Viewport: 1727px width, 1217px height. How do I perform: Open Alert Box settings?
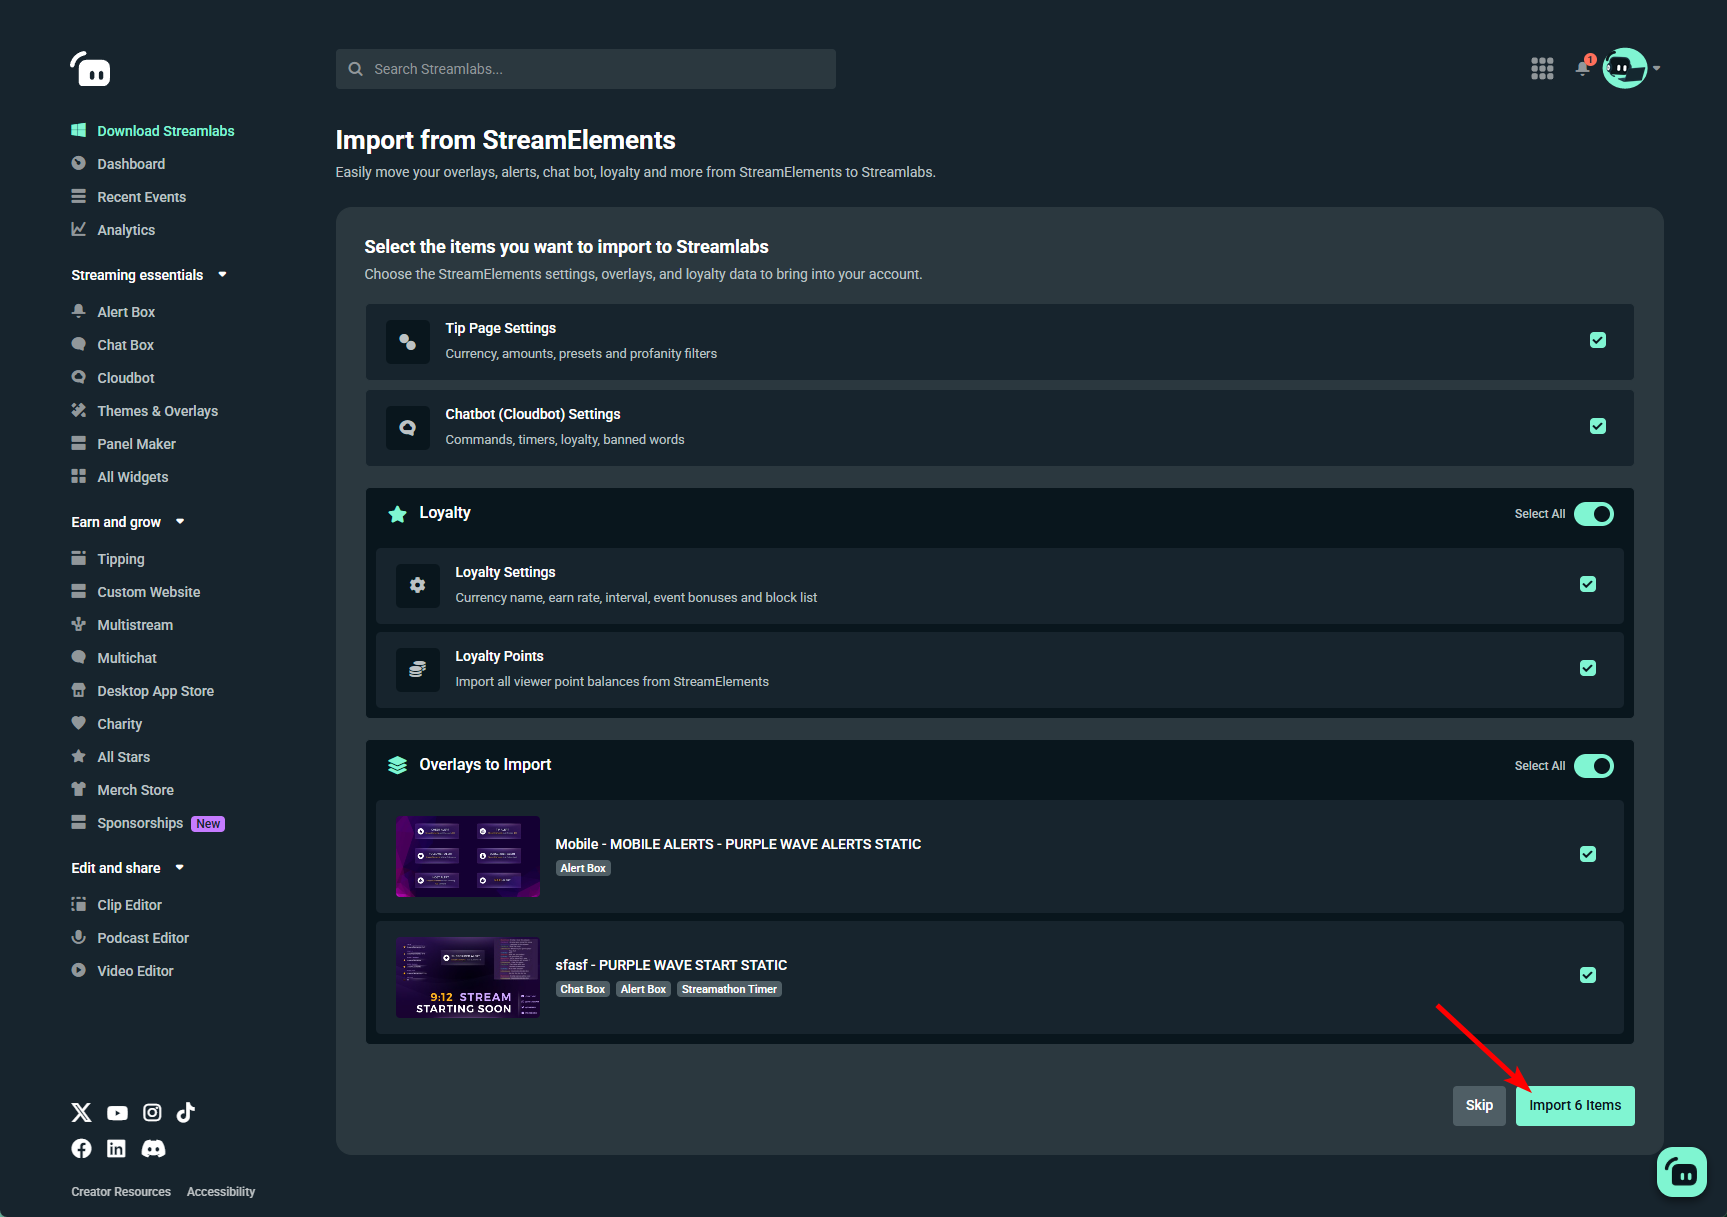coord(113,312)
